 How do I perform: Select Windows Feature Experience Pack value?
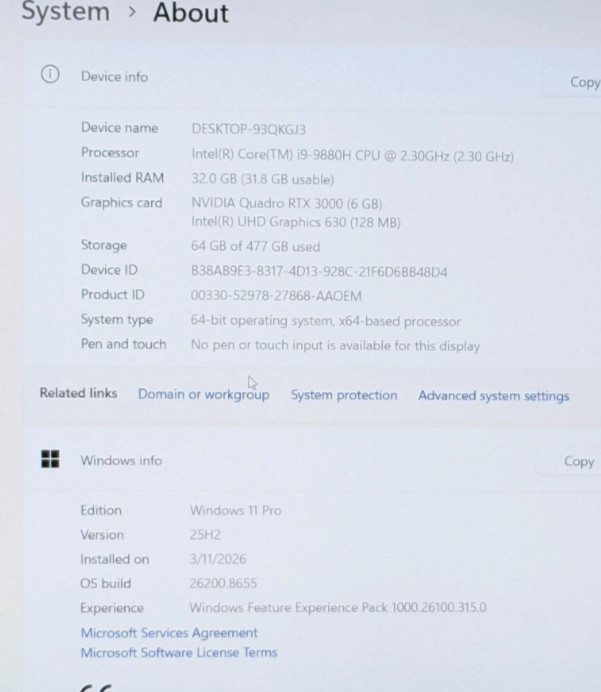coord(338,607)
